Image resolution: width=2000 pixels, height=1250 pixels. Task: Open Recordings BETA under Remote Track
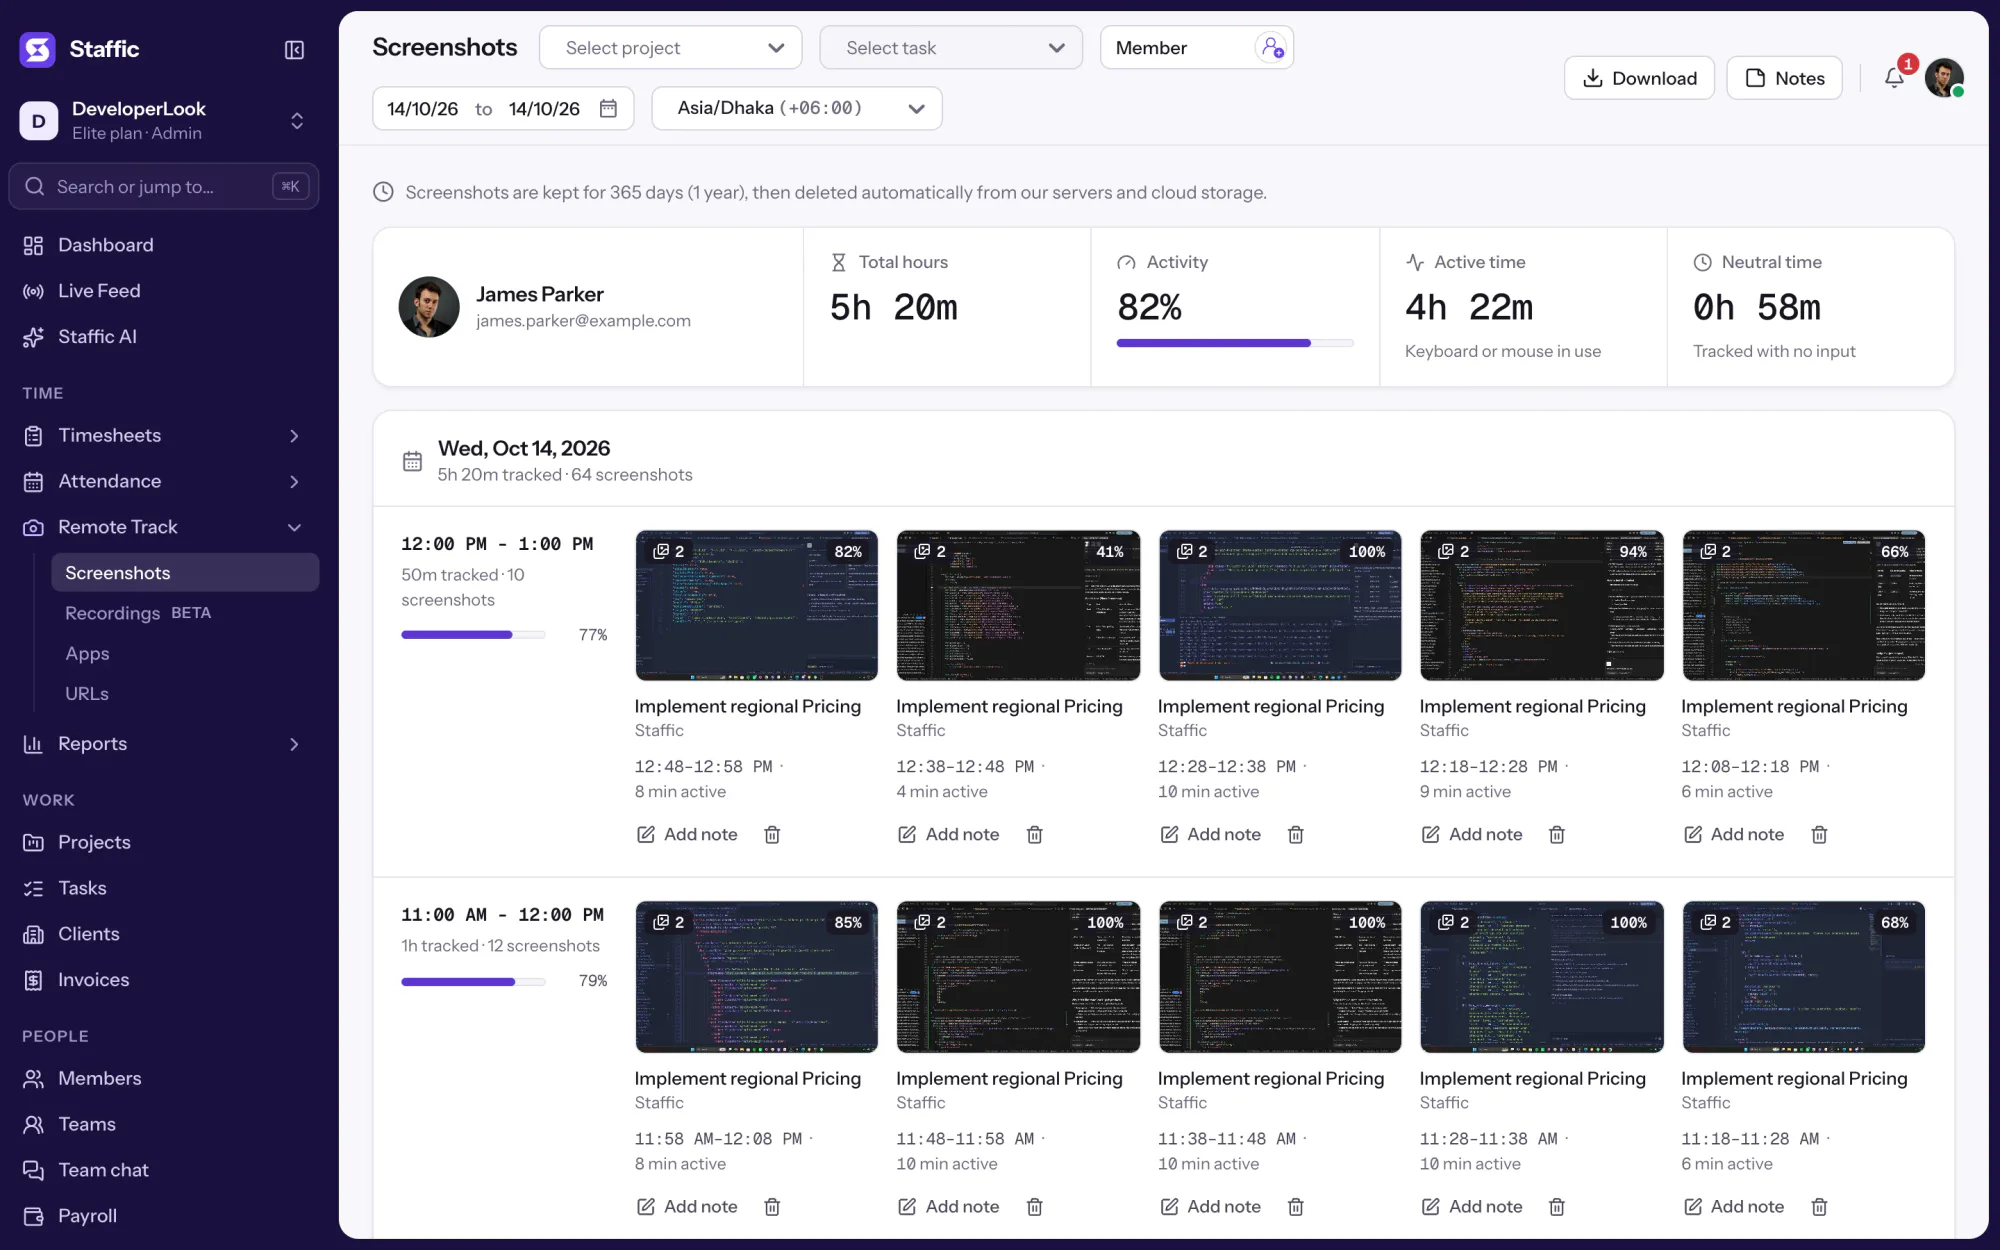pos(185,613)
